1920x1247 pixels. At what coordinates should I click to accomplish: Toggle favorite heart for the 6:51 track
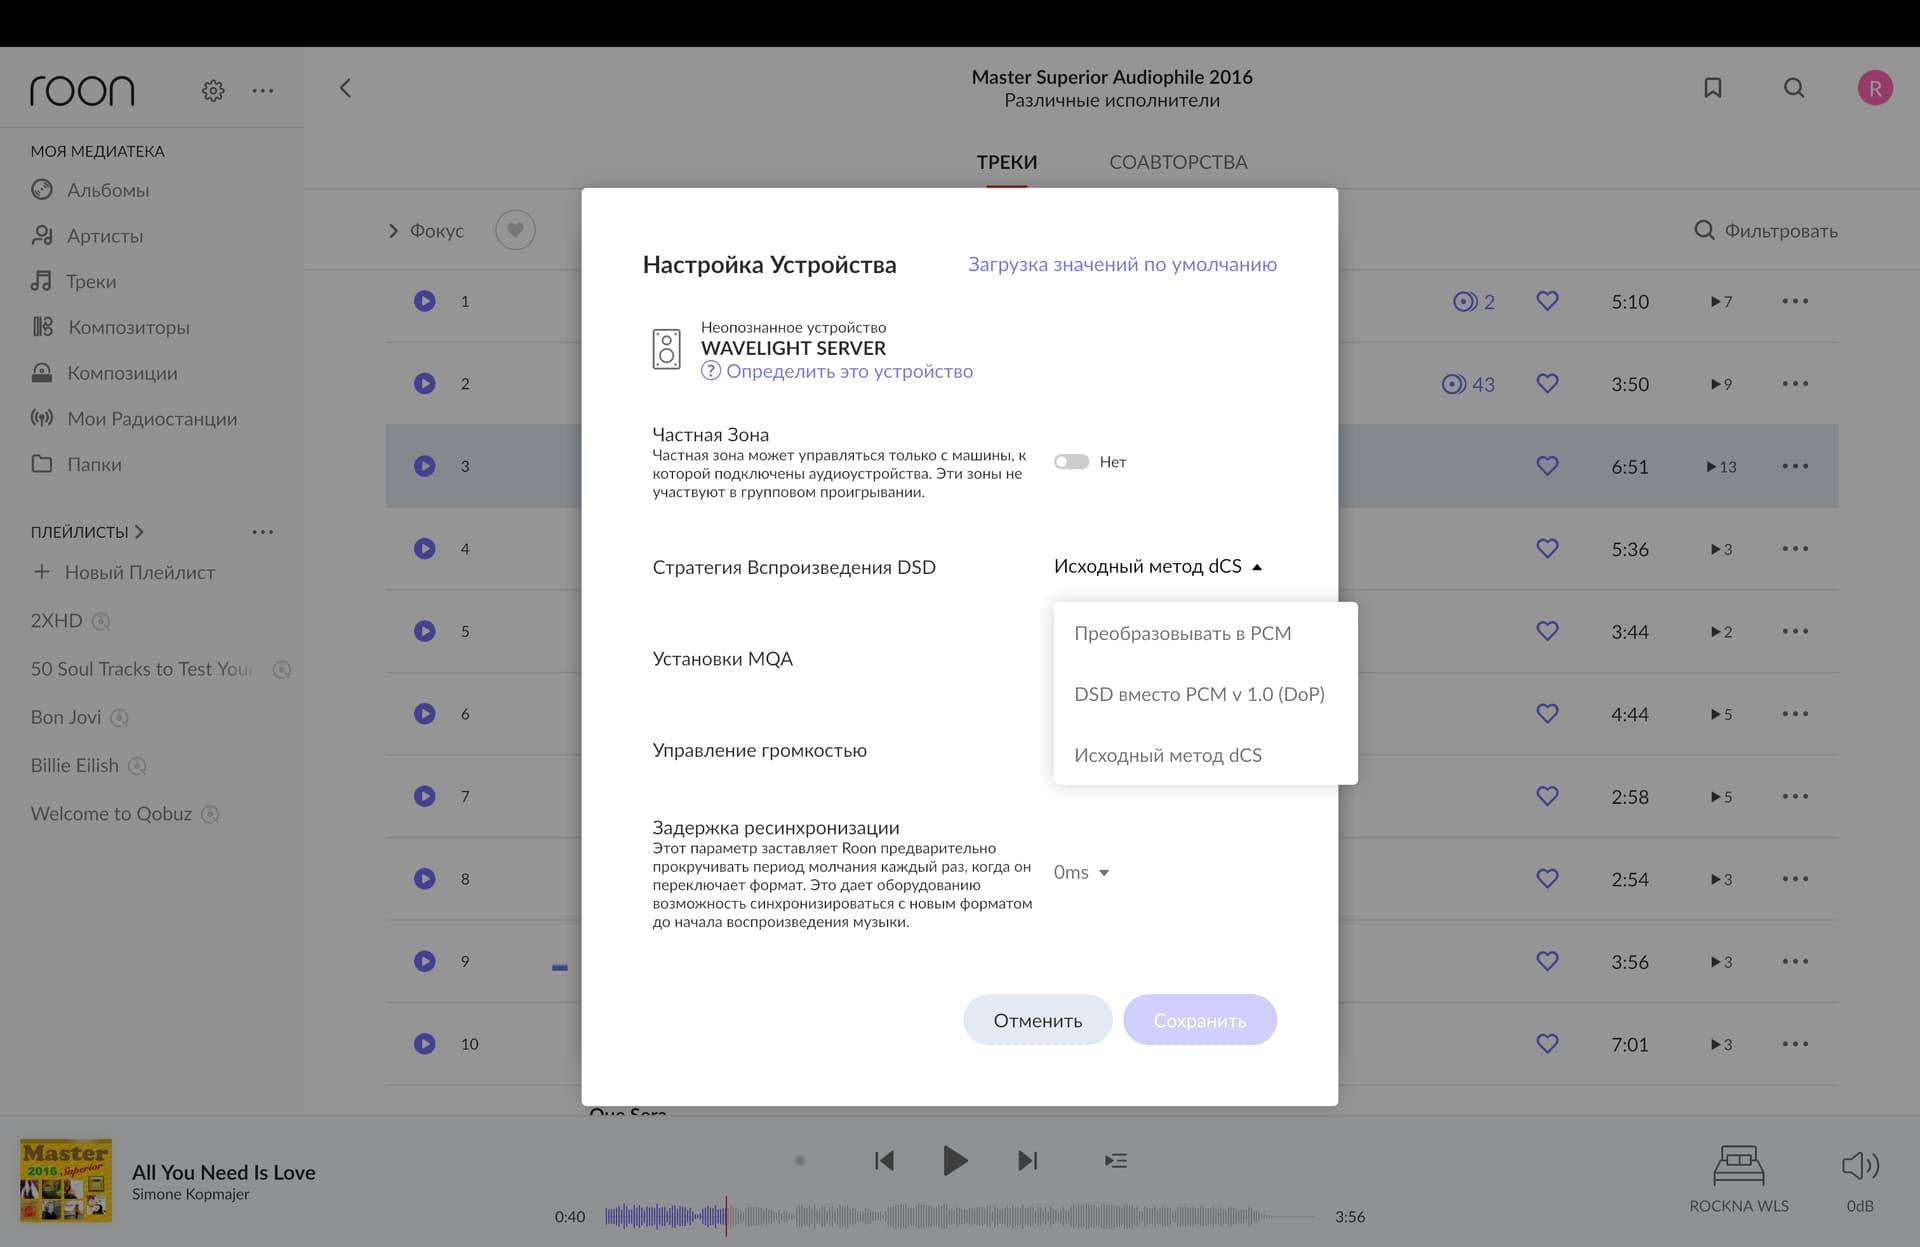(x=1547, y=466)
